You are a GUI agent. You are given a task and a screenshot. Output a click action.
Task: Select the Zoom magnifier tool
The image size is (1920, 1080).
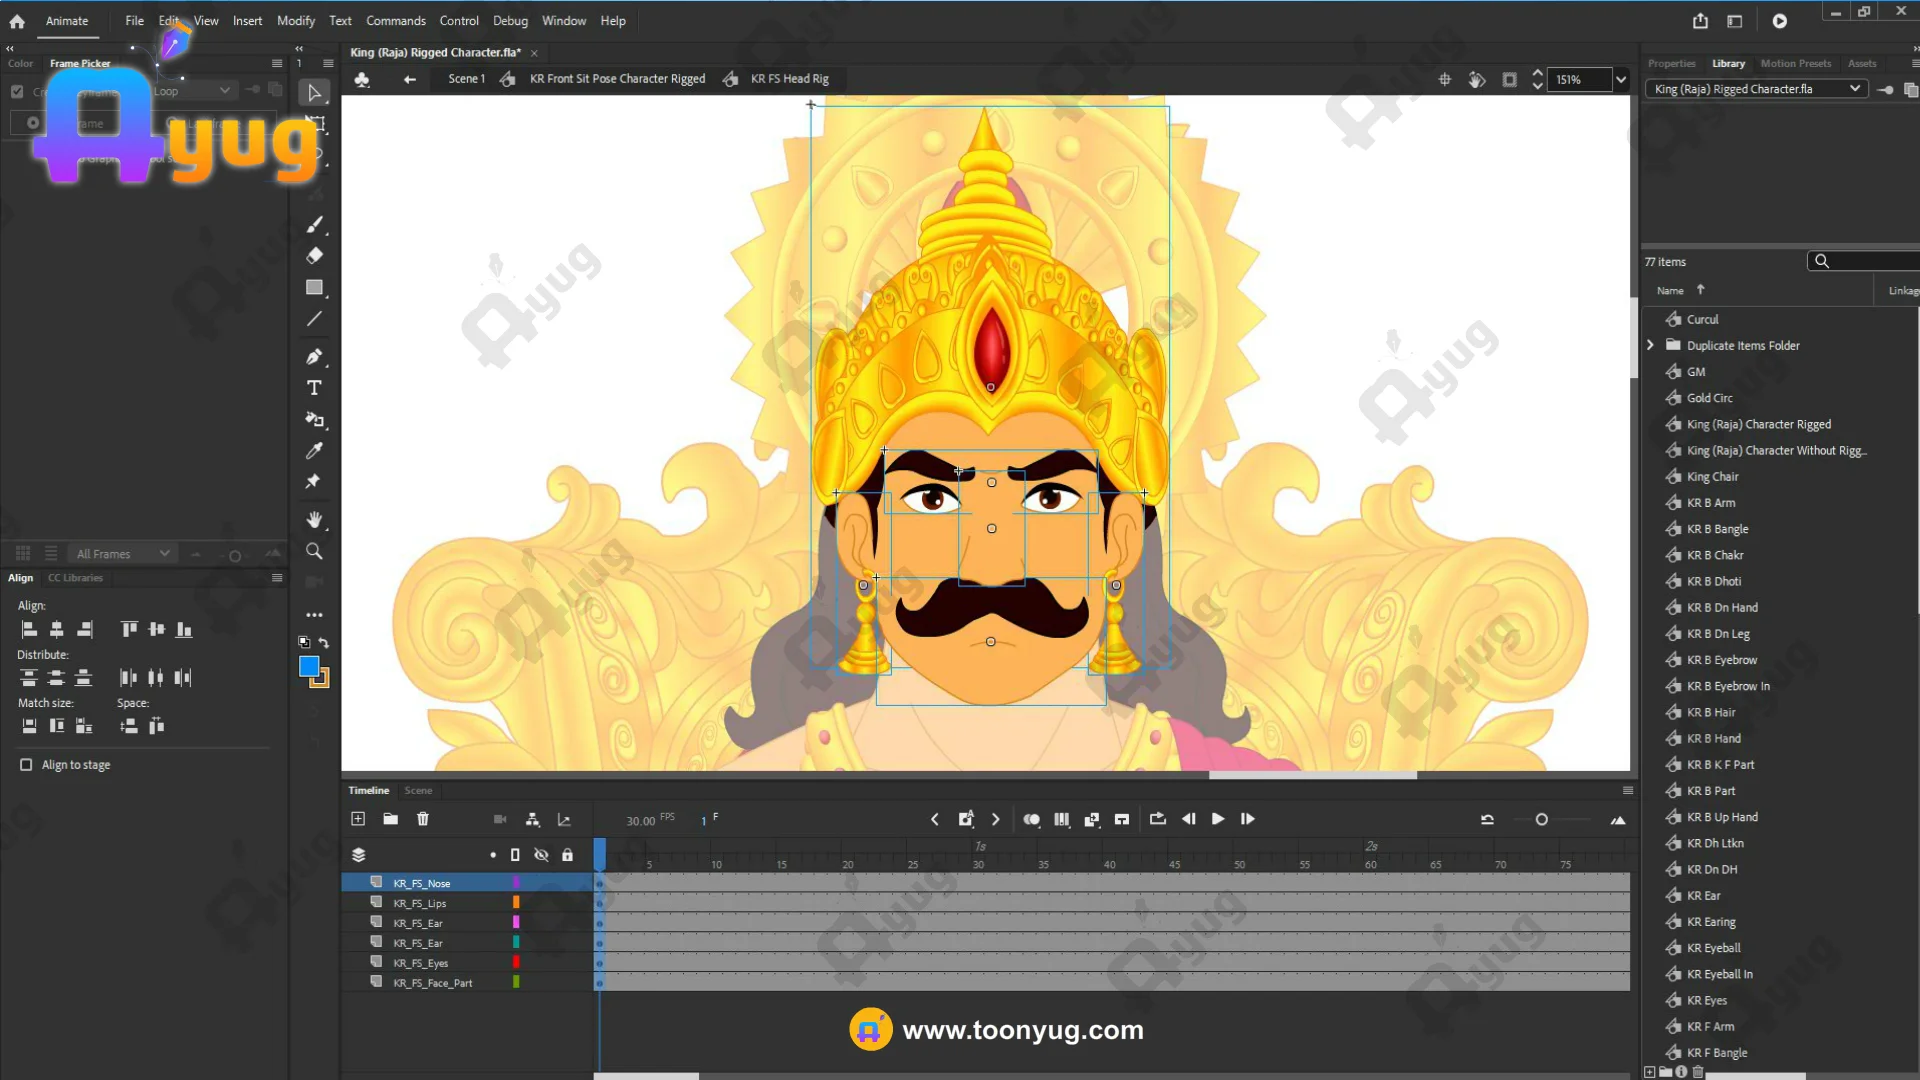(314, 551)
